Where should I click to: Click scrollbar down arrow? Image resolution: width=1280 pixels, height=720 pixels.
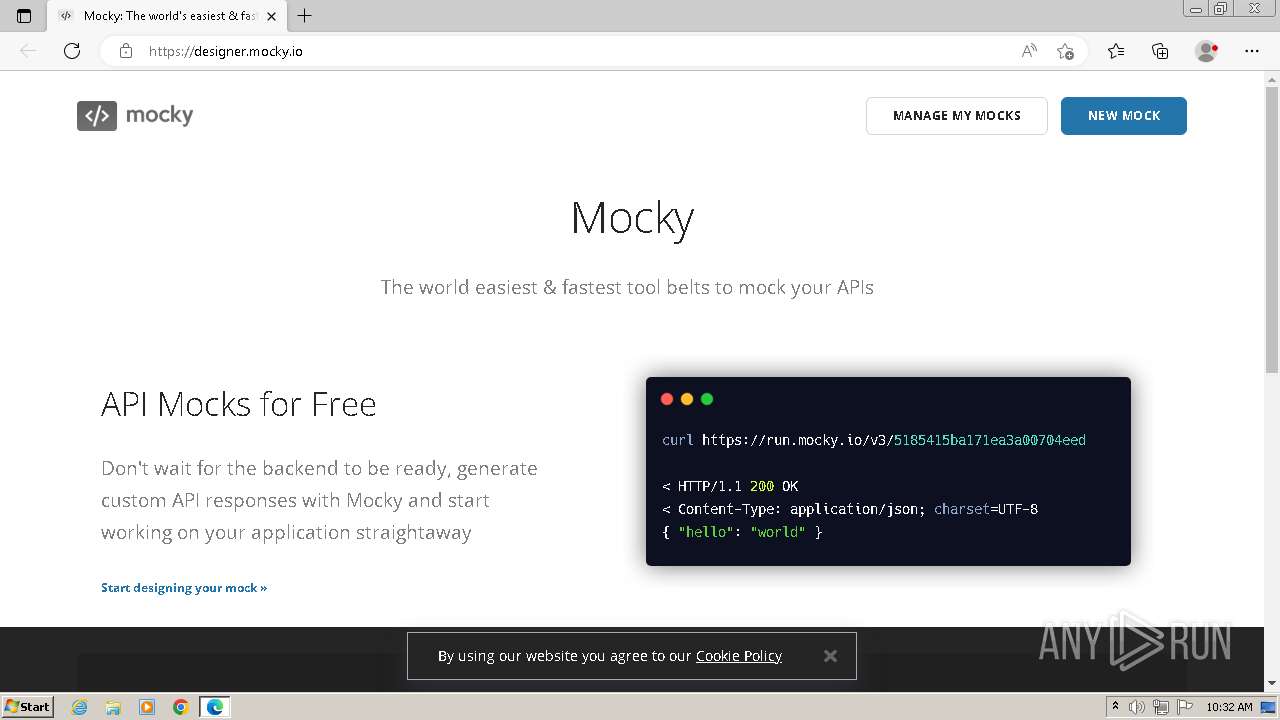coord(1272,683)
